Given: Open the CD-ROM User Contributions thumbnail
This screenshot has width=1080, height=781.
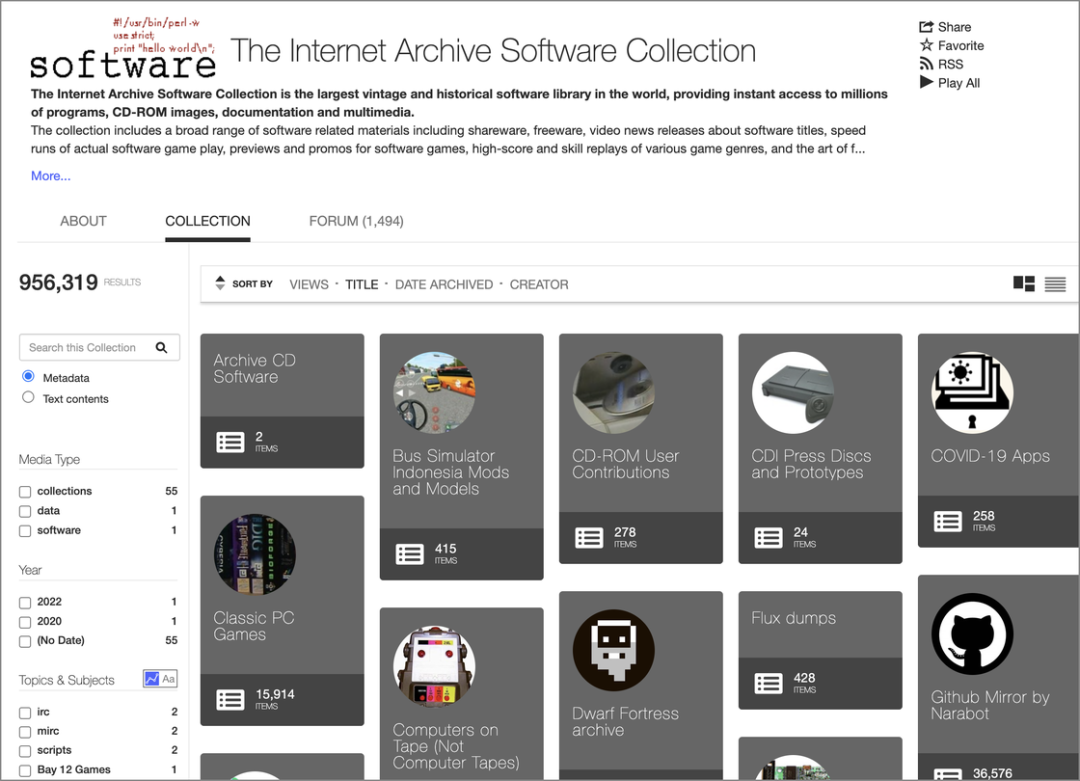Looking at the screenshot, I should pyautogui.click(x=614, y=393).
